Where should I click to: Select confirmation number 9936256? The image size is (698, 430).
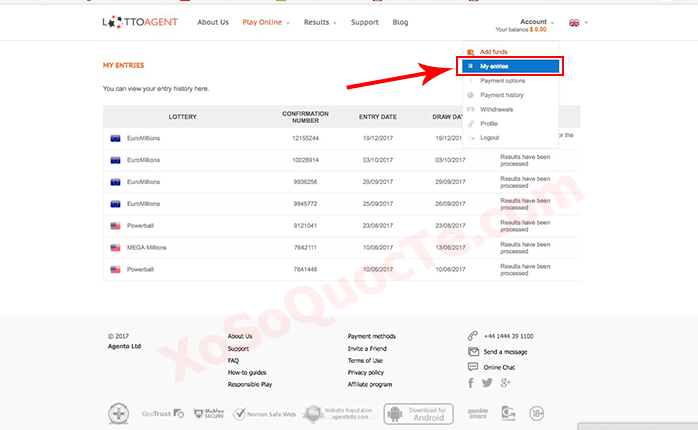coord(305,182)
